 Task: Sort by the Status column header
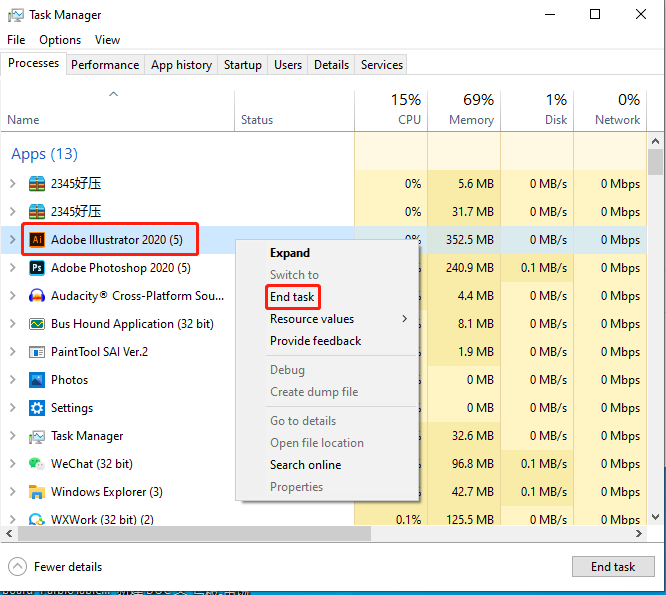pyautogui.click(x=294, y=110)
